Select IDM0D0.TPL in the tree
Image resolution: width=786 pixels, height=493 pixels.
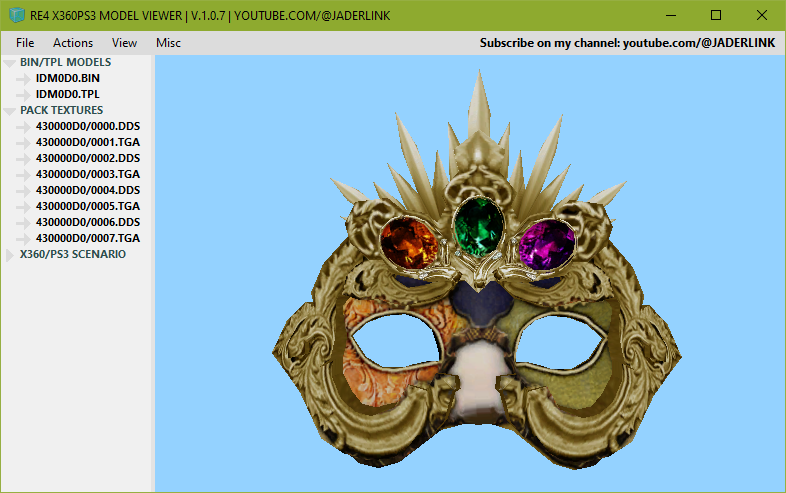coord(68,94)
